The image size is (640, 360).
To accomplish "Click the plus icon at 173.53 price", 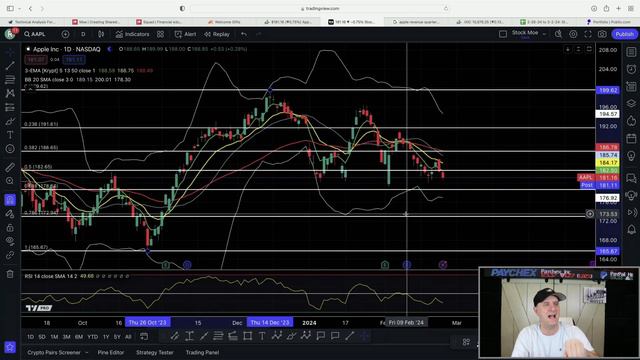I will point(590,214).
